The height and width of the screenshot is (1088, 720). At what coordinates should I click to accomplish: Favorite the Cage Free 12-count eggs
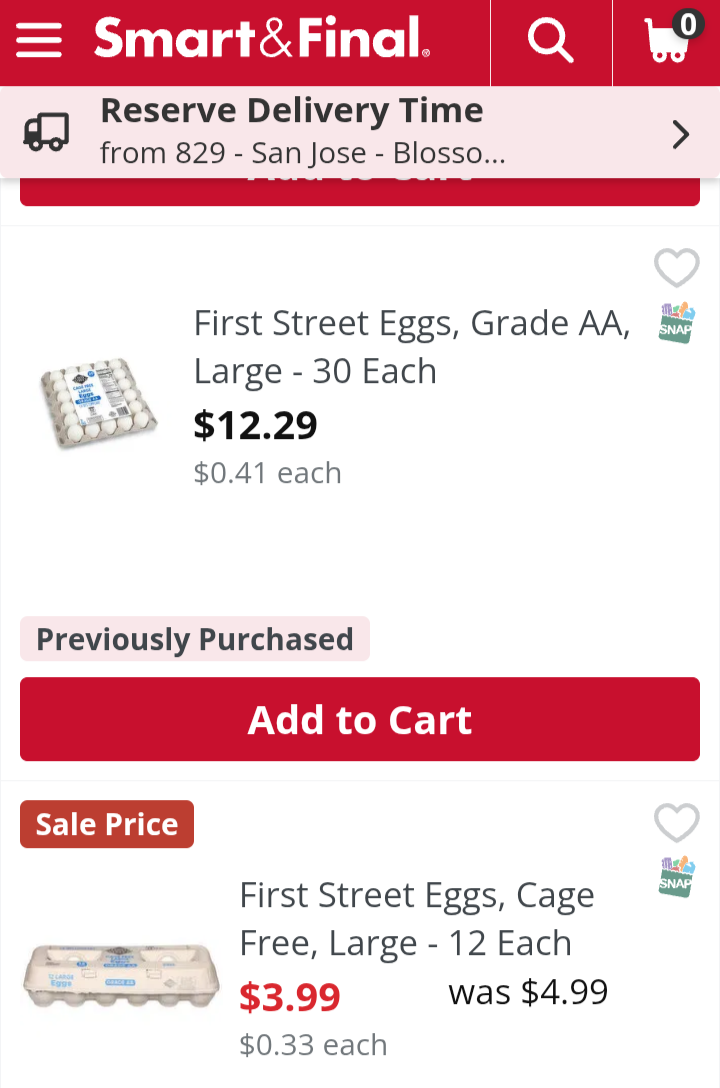[x=677, y=822]
